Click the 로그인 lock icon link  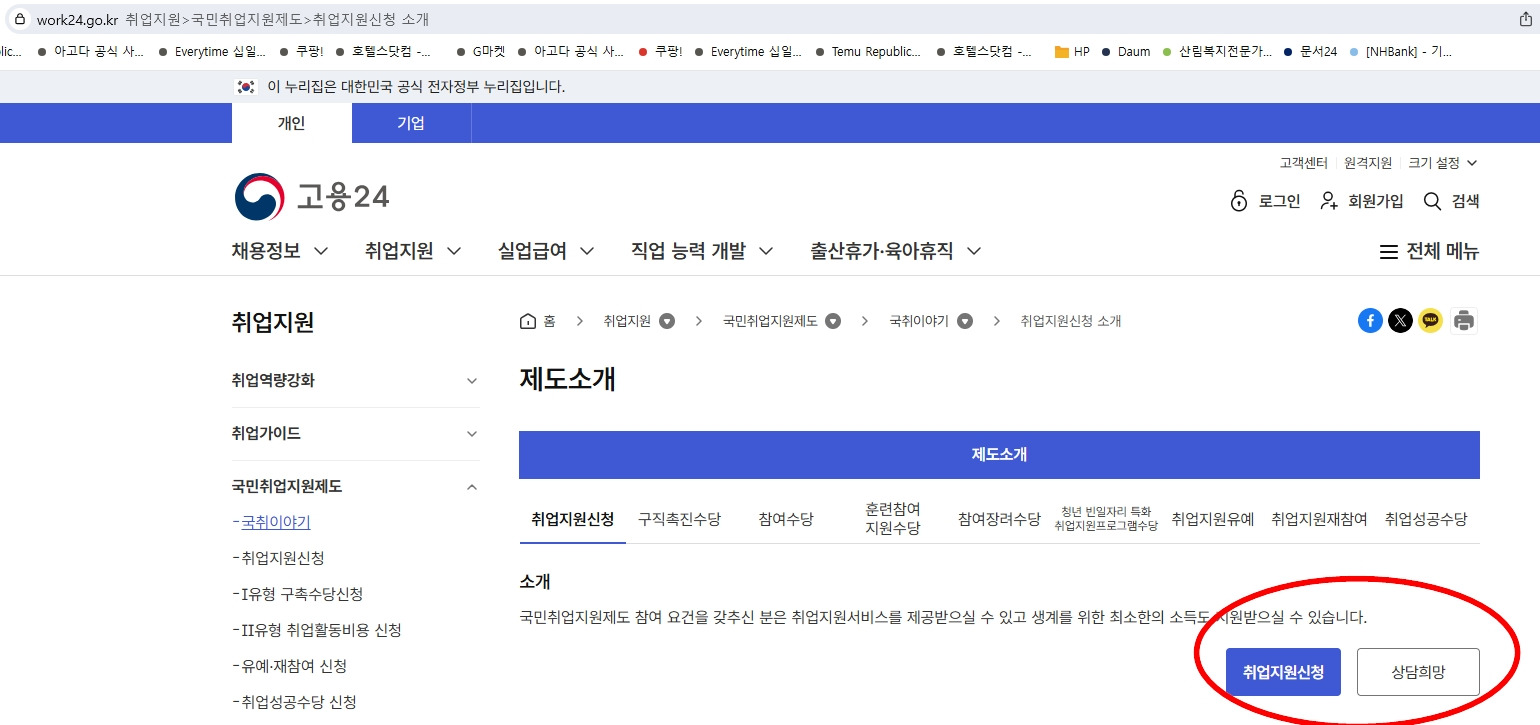tap(1265, 201)
